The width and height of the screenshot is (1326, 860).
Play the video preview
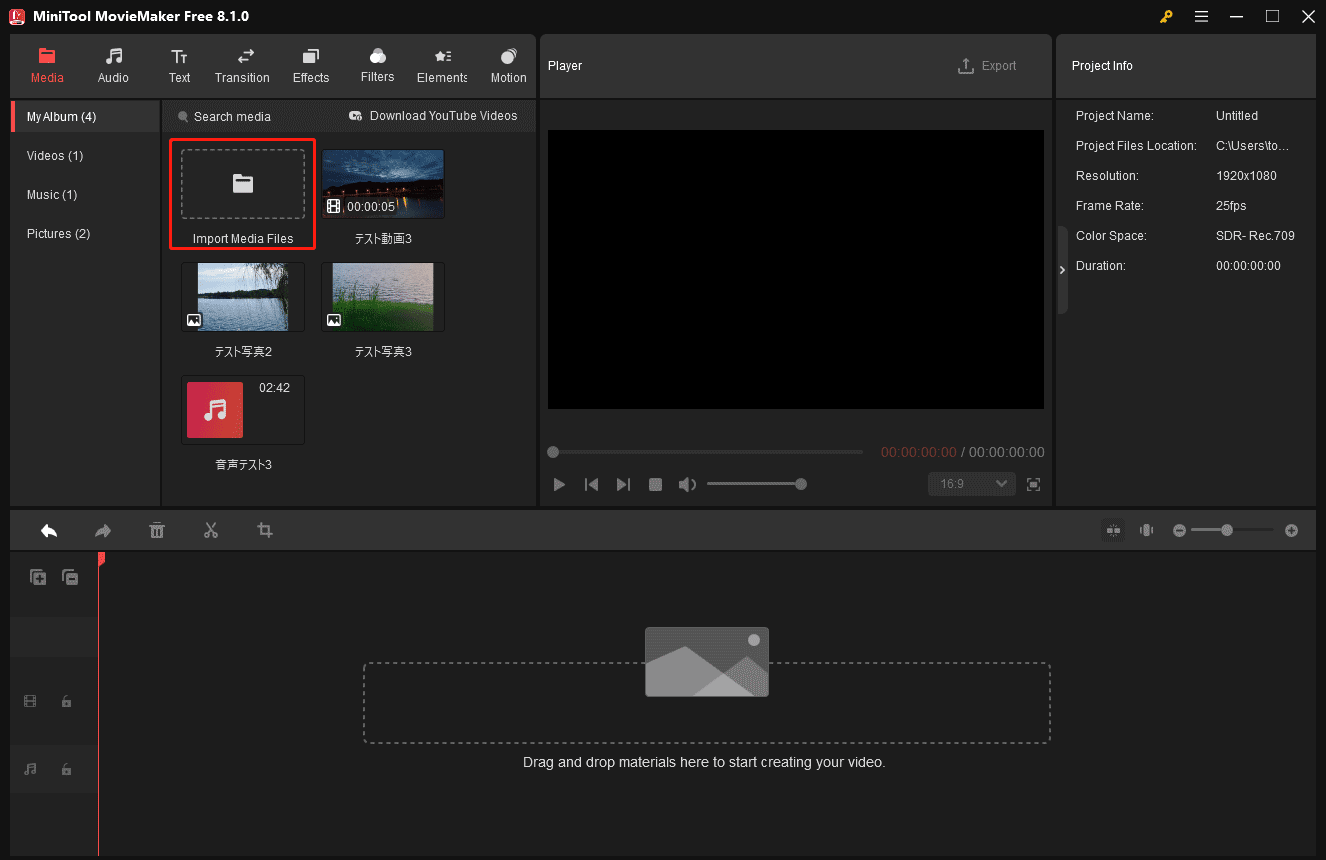tap(559, 484)
